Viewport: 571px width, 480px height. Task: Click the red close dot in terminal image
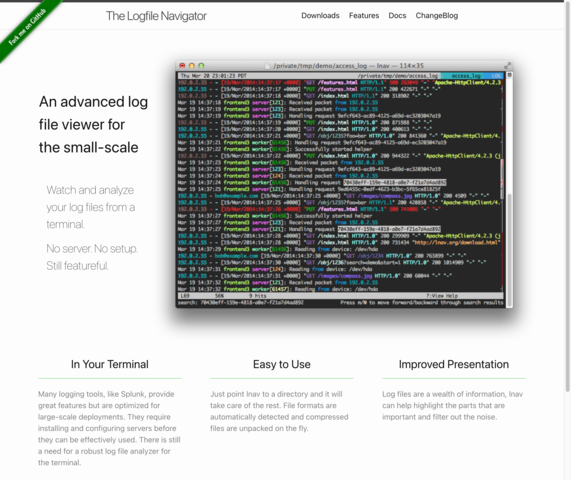pos(182,66)
